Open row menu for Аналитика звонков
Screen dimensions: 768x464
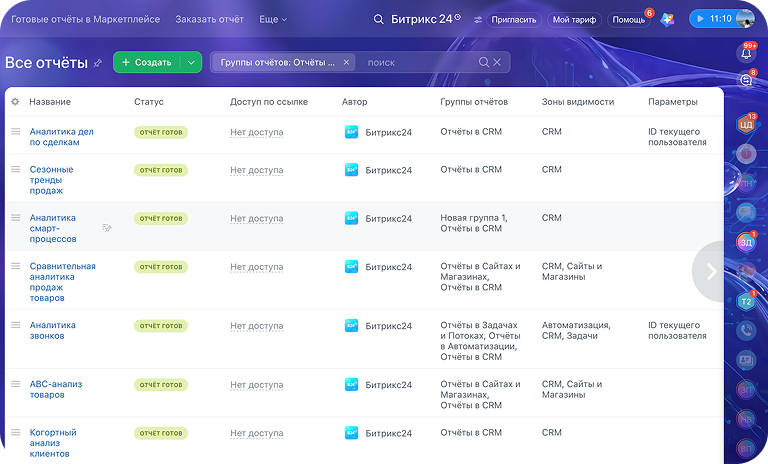(x=16, y=325)
